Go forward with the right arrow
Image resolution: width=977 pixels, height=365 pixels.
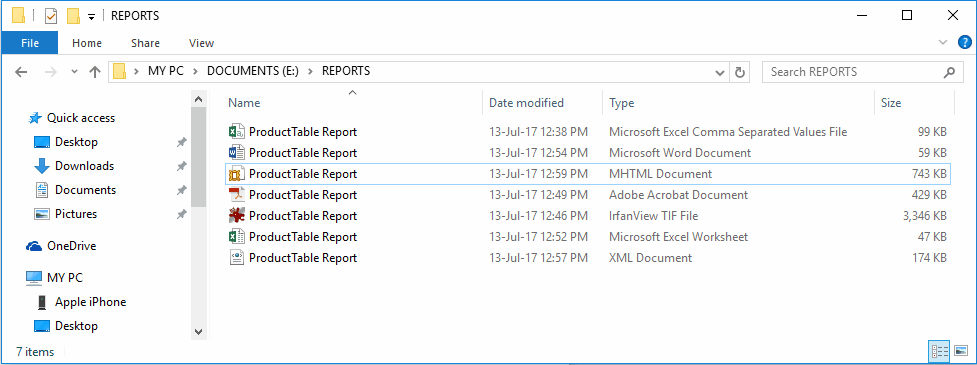coord(51,72)
